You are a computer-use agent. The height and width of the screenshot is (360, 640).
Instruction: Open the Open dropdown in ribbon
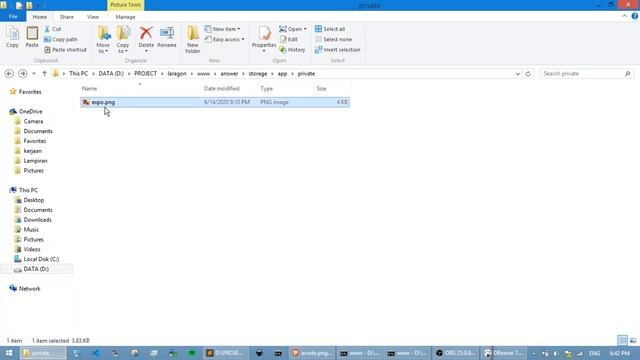click(293, 29)
